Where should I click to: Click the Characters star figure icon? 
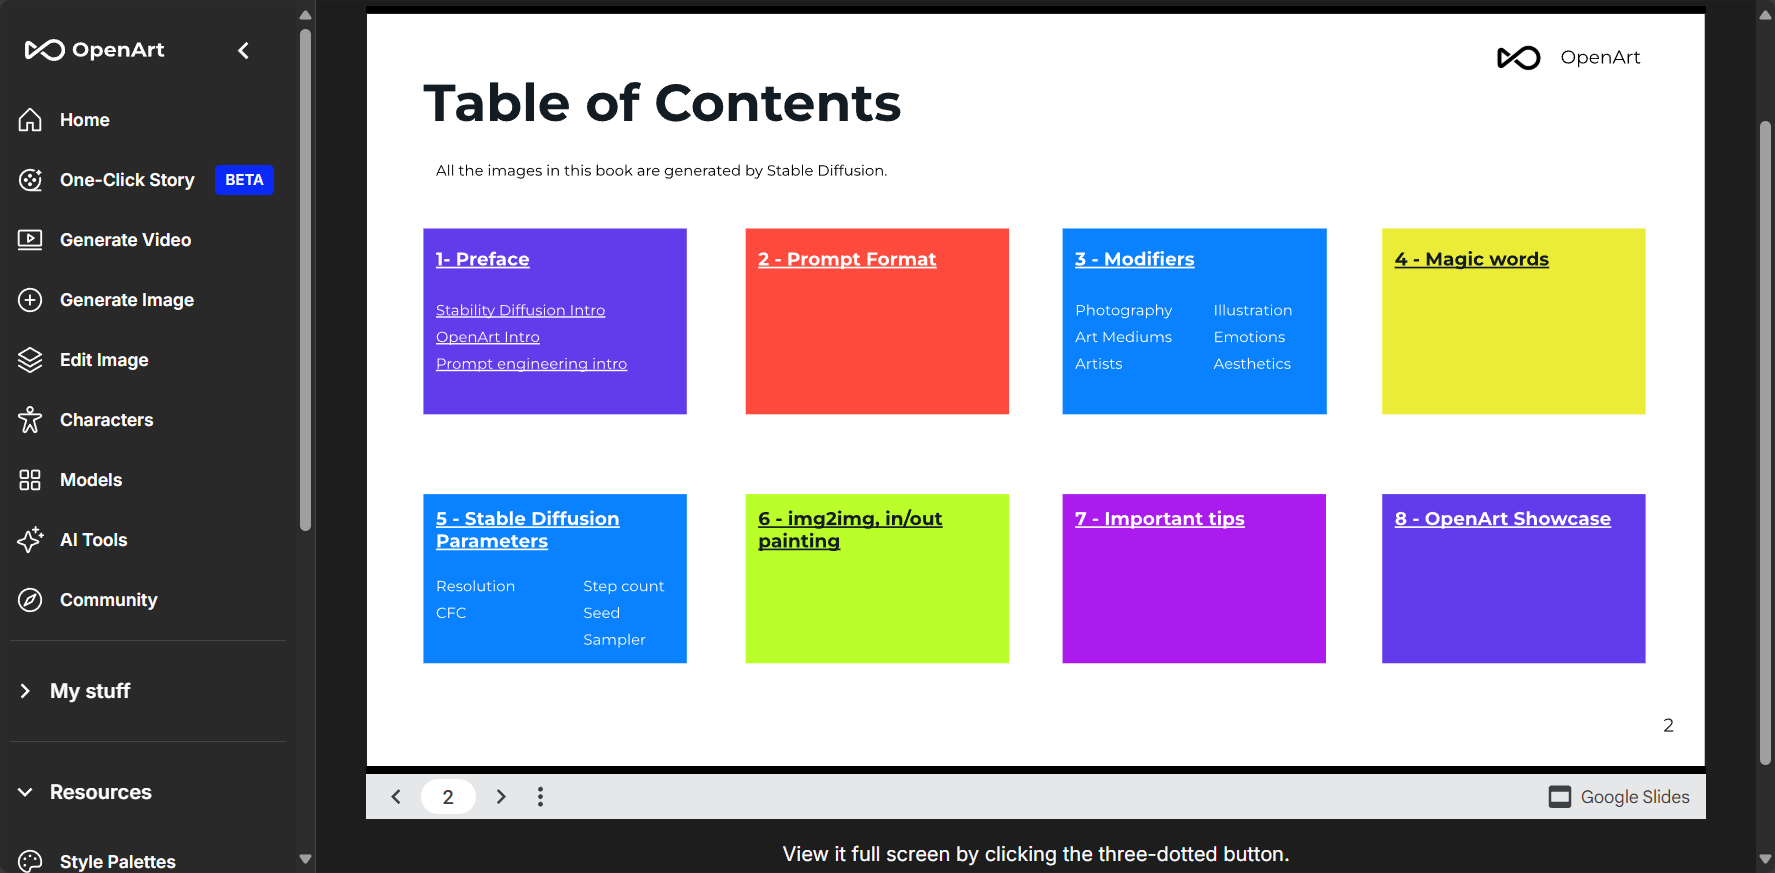(x=30, y=420)
